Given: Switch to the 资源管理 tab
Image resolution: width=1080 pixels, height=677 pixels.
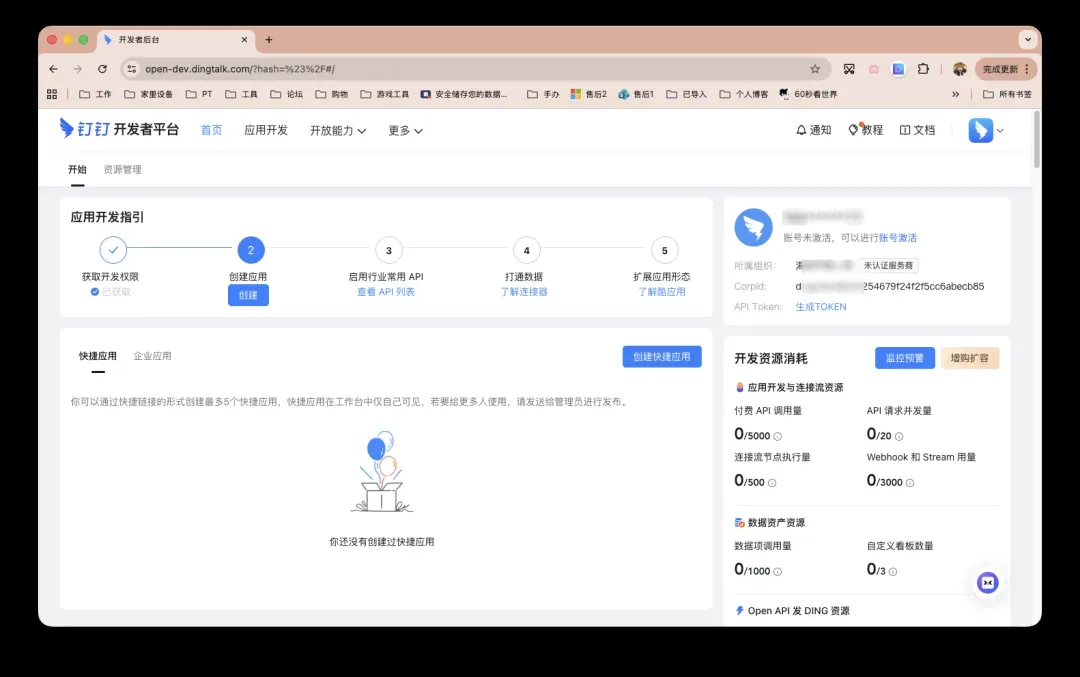Looking at the screenshot, I should [123, 170].
